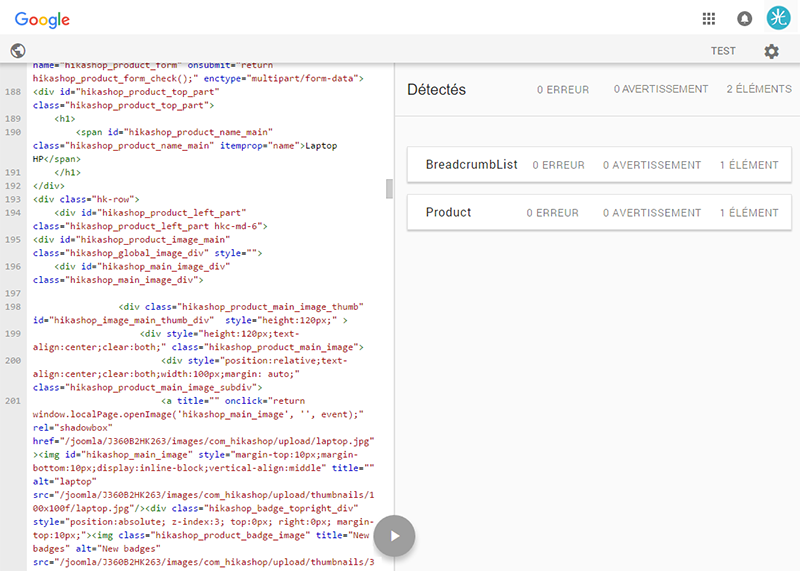Click hikashop_product_left_part id on line 194

(163, 213)
